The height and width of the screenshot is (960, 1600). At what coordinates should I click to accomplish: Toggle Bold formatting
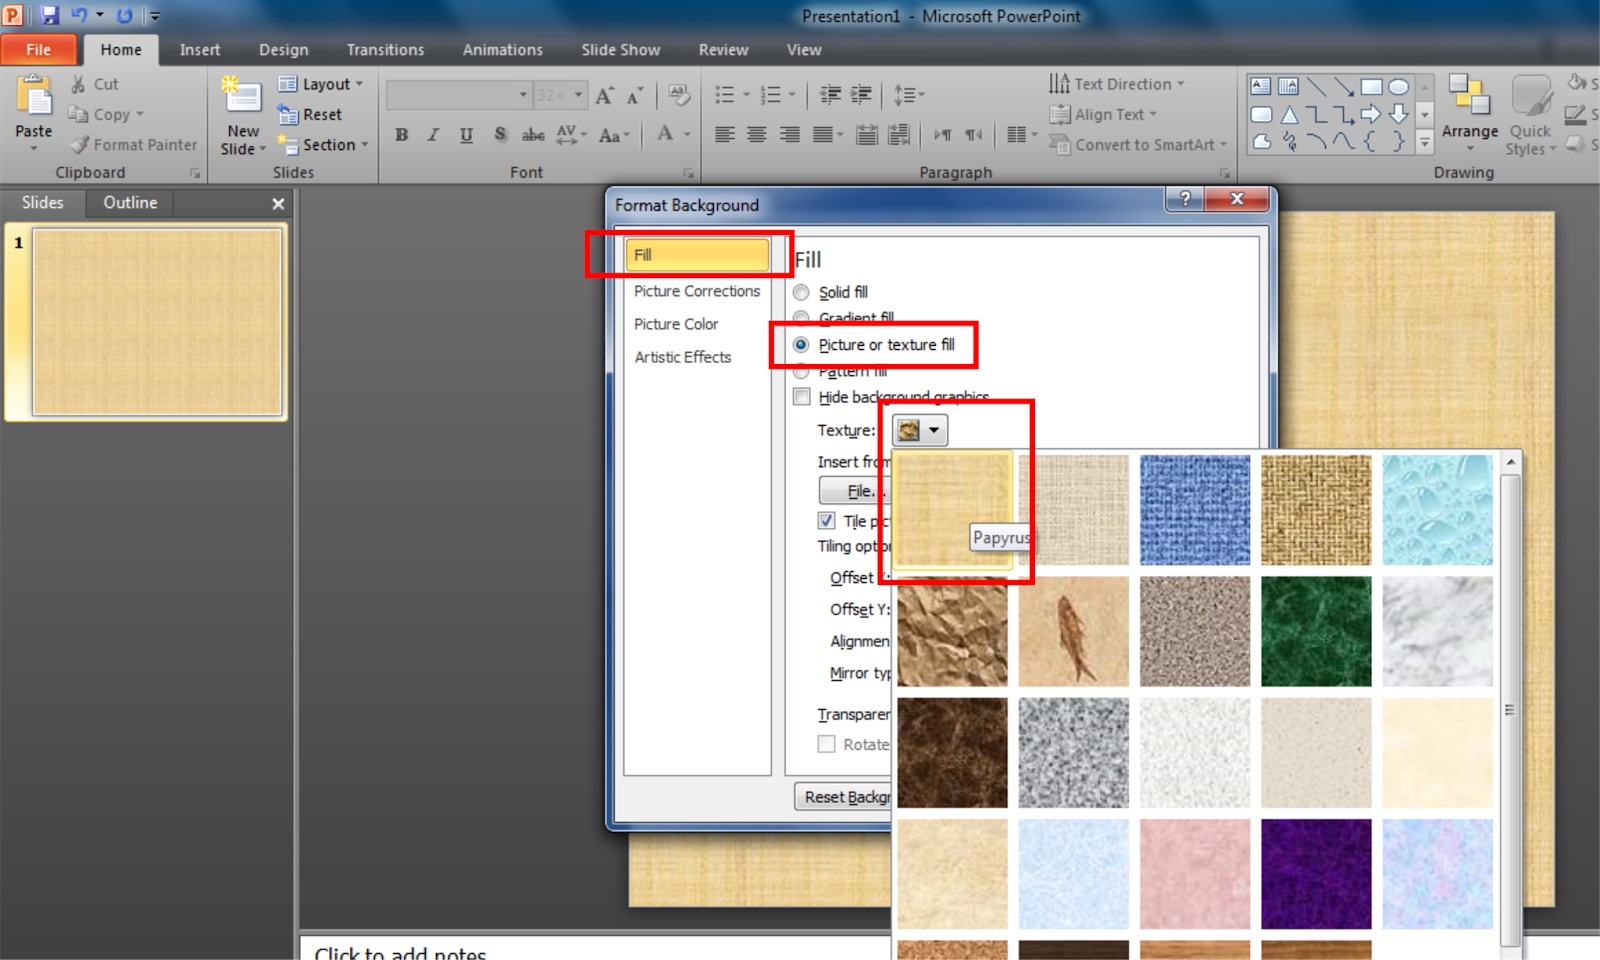(402, 135)
